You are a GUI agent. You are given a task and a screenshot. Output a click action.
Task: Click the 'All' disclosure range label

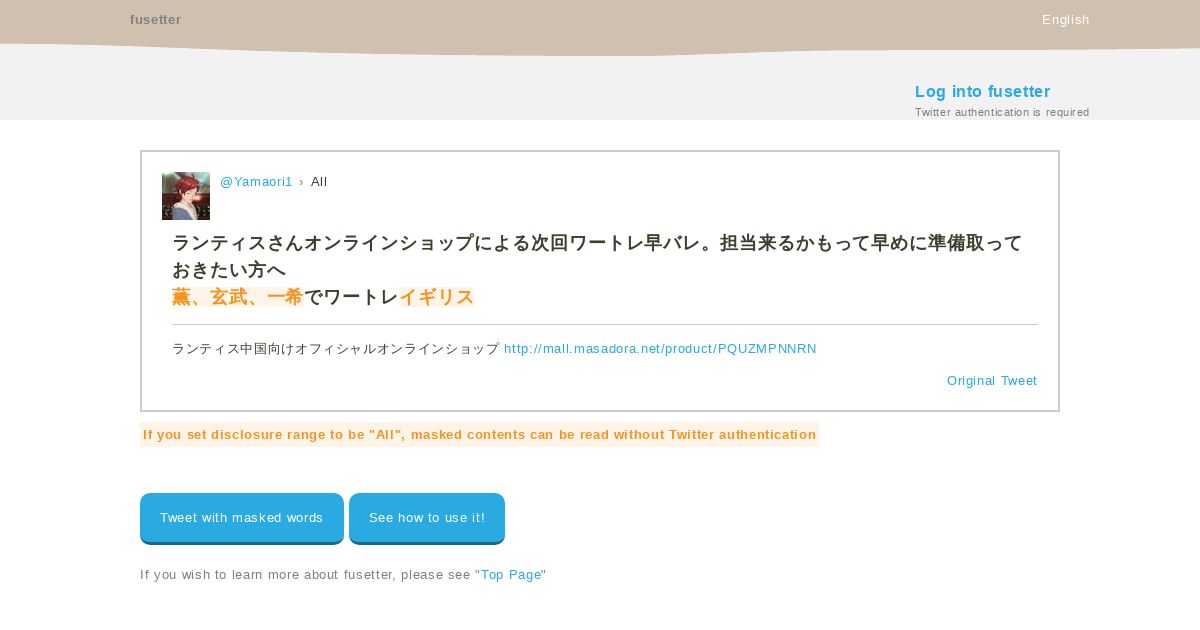[x=319, y=182]
